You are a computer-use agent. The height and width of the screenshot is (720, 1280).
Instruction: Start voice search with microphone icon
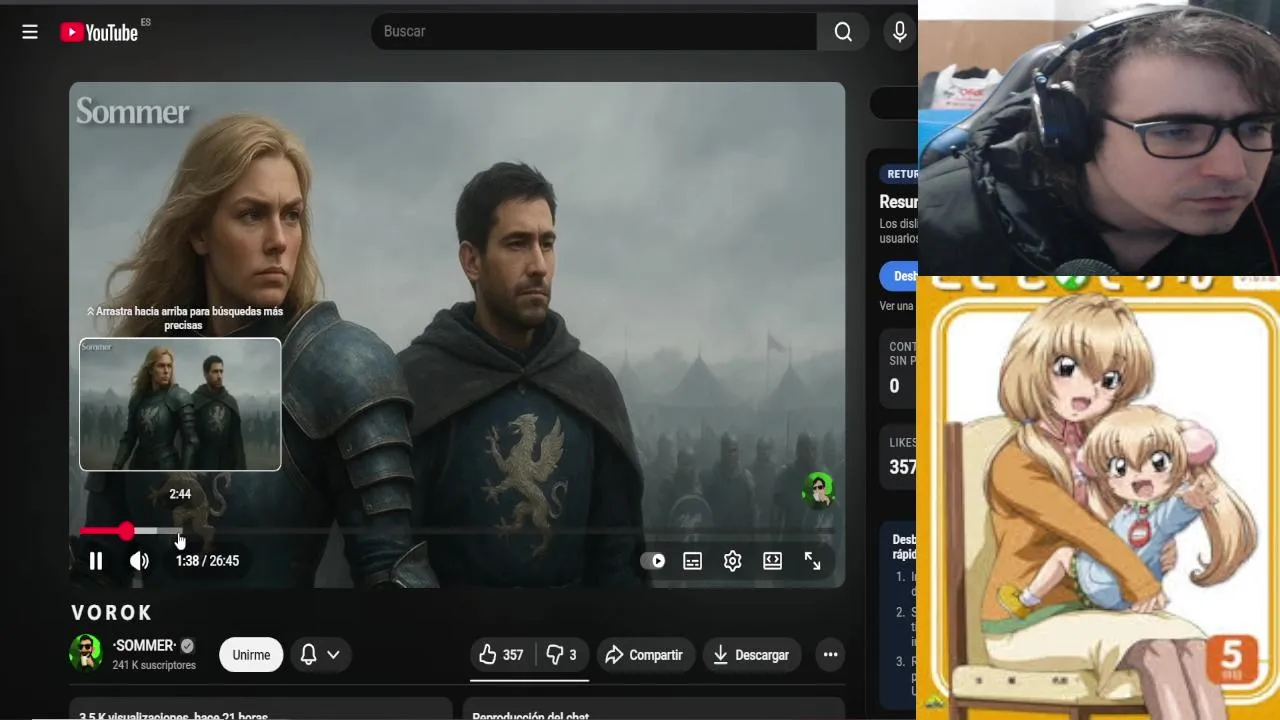point(900,32)
